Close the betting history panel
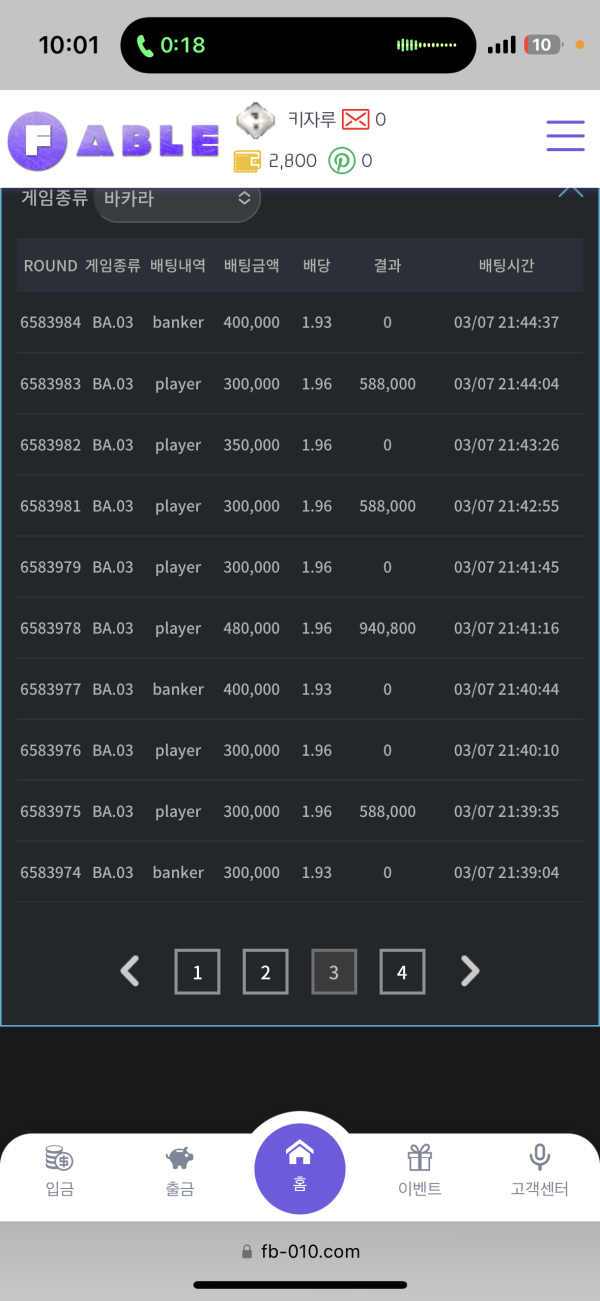600x1301 pixels. [x=570, y=190]
